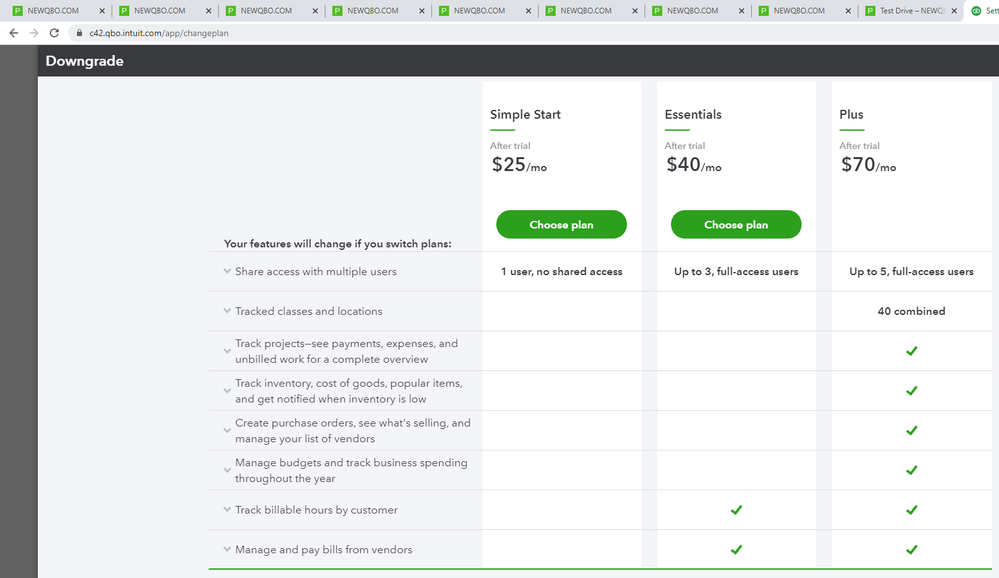Click Essentials checkmark for Track billable hours
999x578 pixels.
tap(736, 510)
